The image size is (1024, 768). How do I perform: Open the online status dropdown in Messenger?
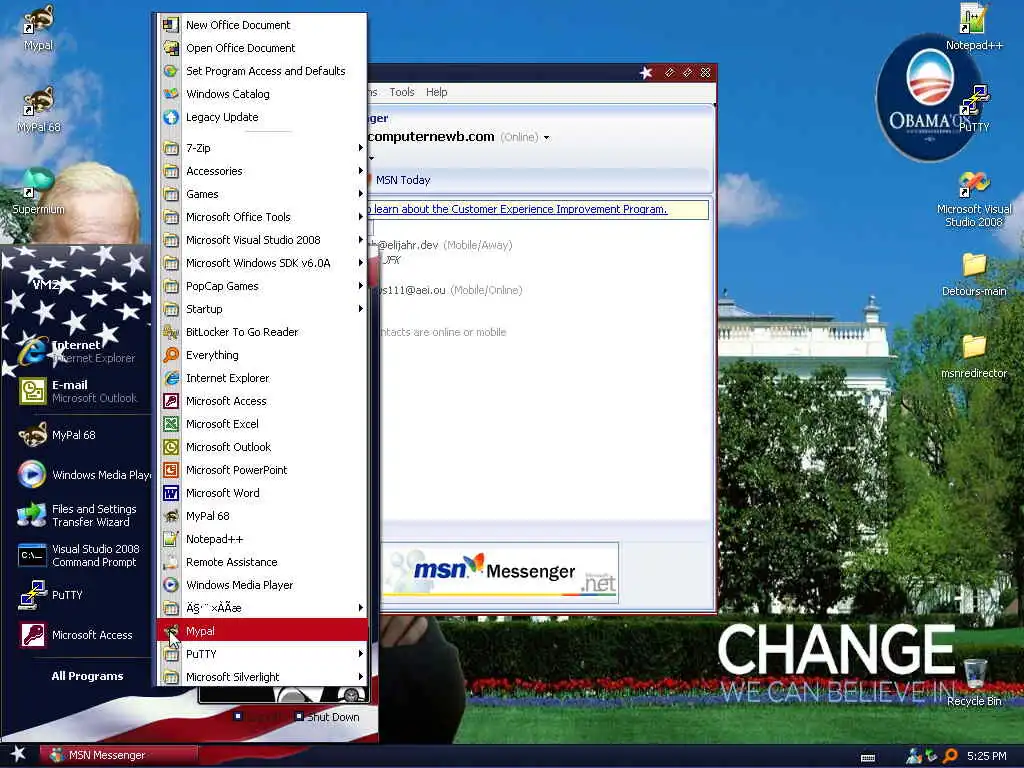click(x=547, y=138)
